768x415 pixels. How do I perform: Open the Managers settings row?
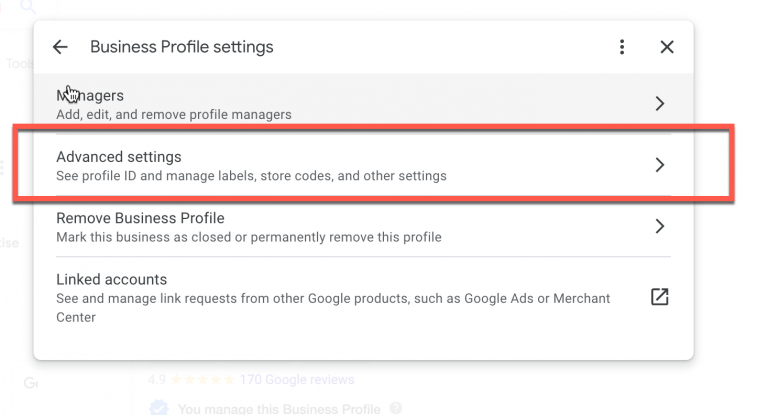tap(300, 104)
